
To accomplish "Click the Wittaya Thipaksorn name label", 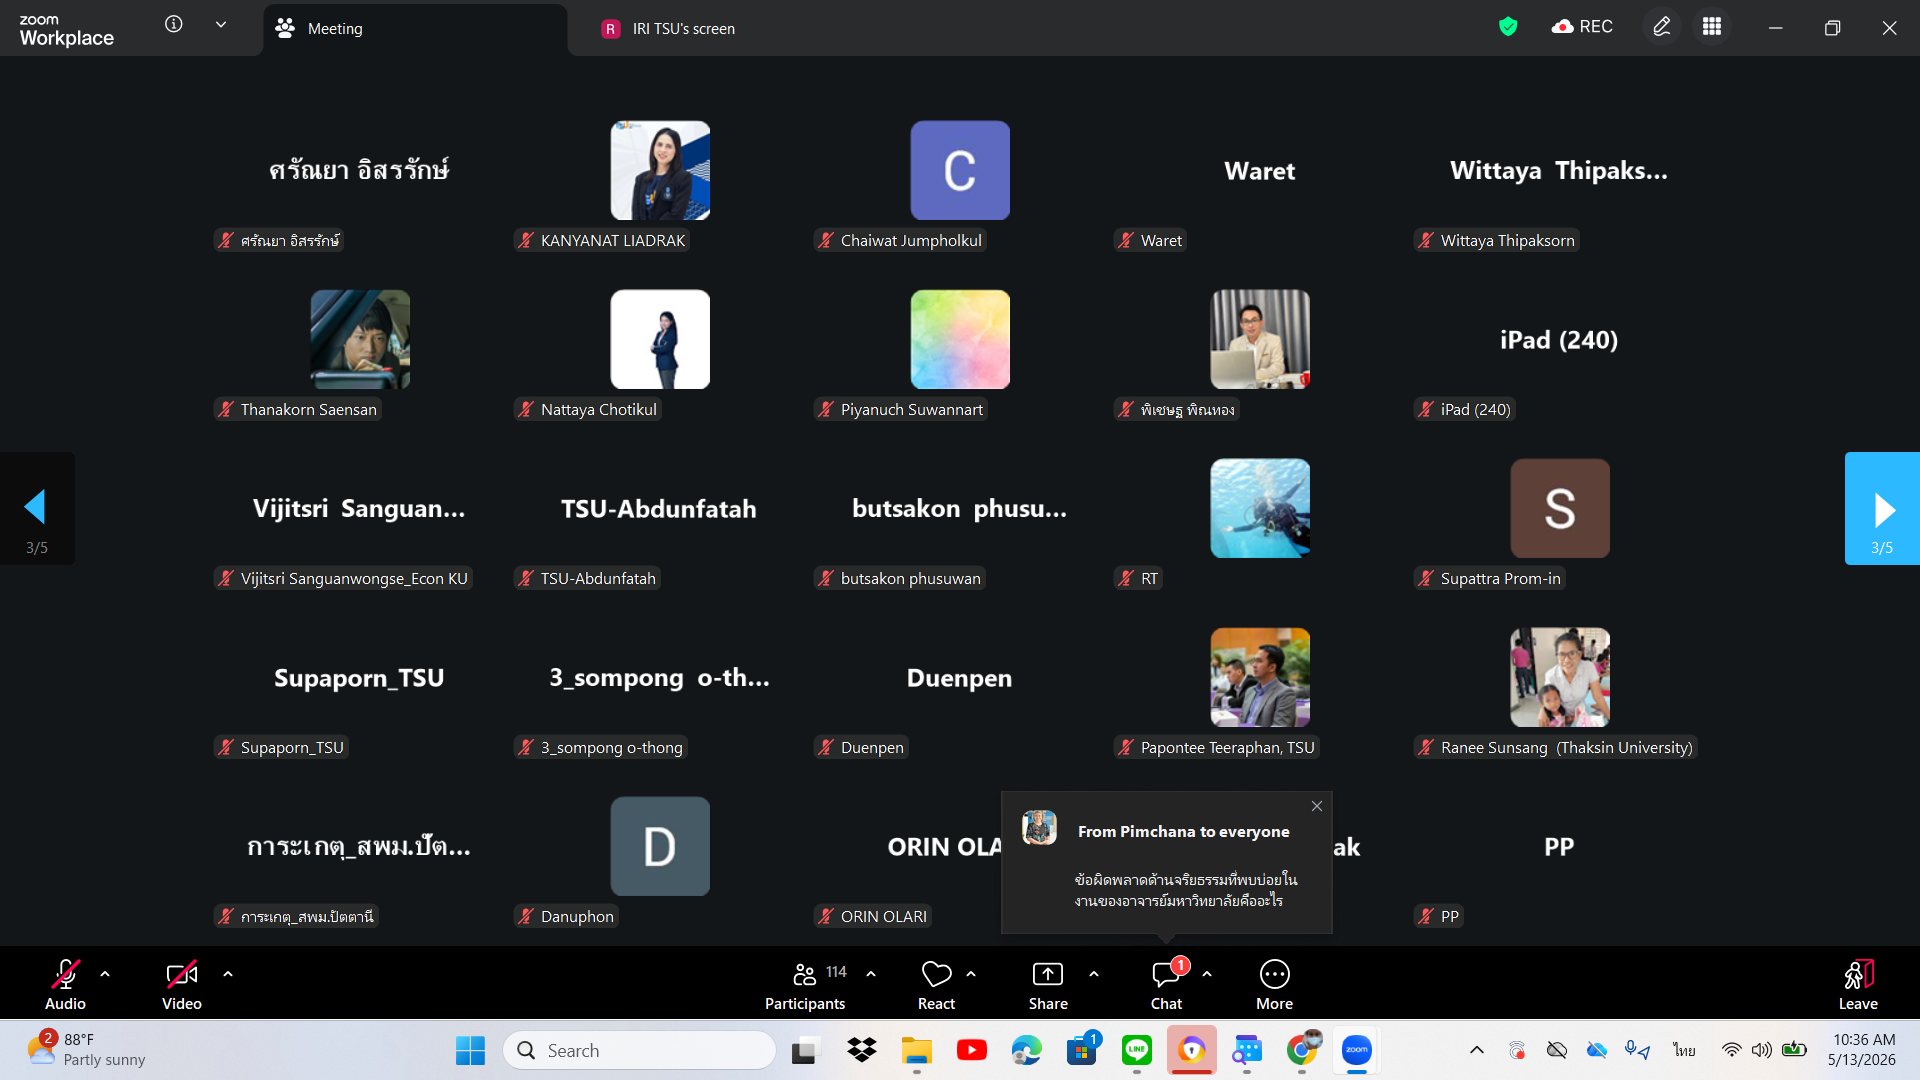I will click(1497, 241).
